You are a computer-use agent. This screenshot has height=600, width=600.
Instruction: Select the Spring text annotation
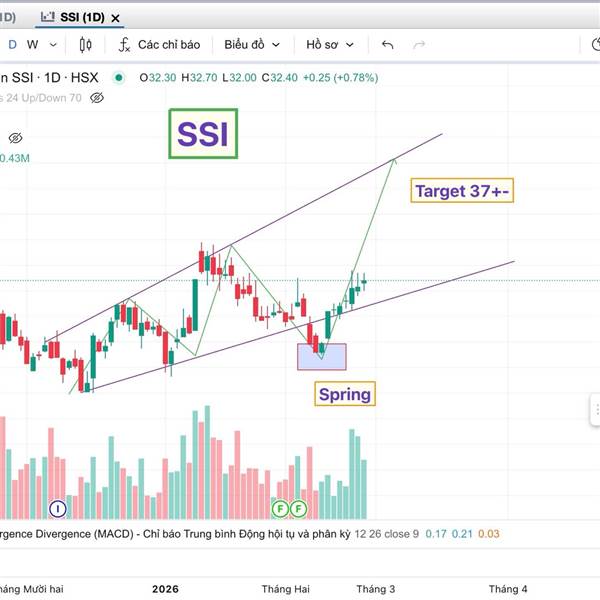coord(345,394)
